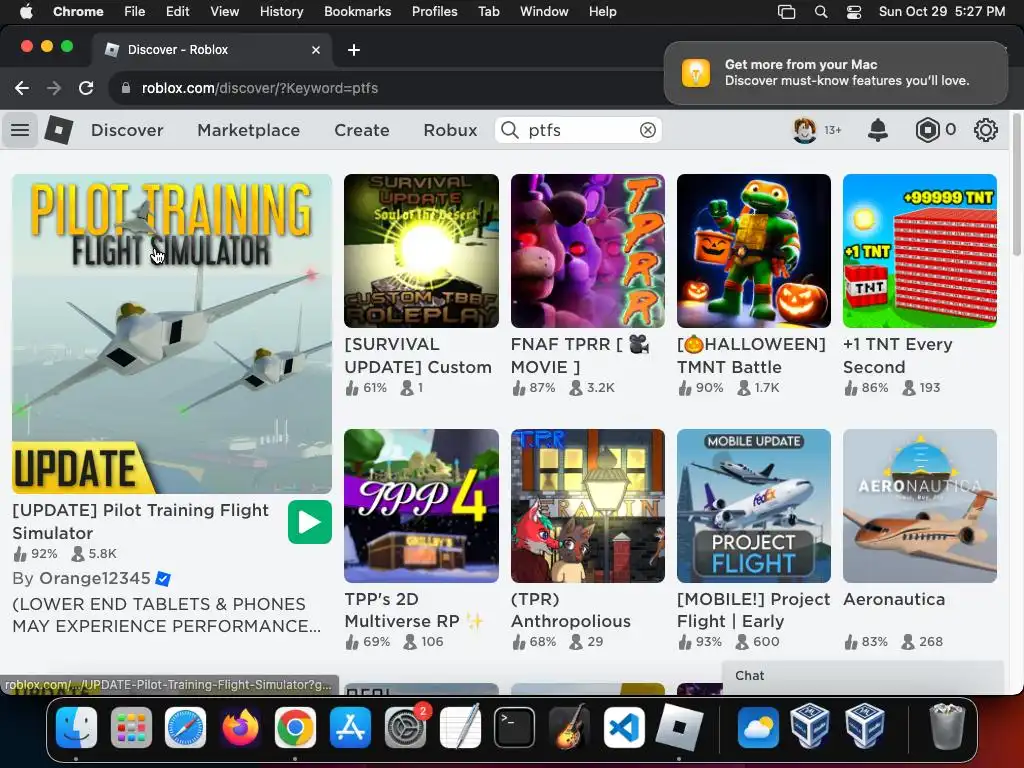The image size is (1024, 768).
Task: Open TextEdit from the Dock
Action: [460, 727]
